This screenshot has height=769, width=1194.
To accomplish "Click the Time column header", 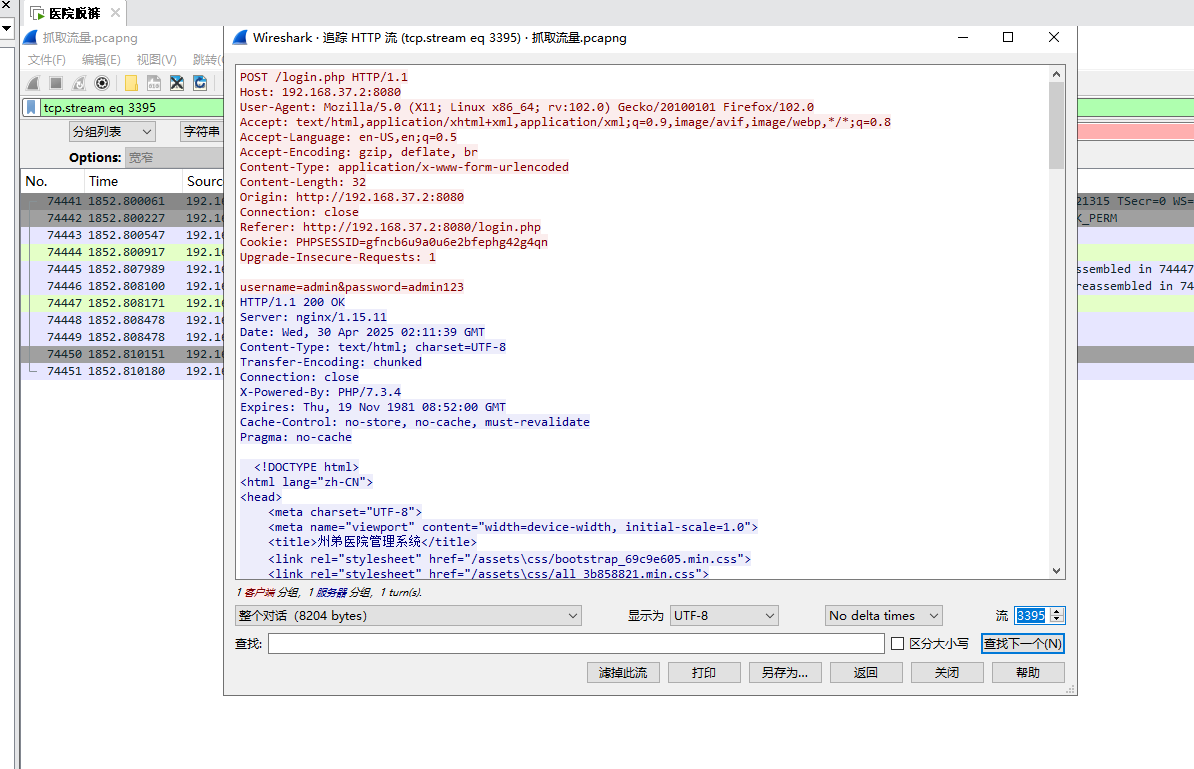I will pos(133,181).
